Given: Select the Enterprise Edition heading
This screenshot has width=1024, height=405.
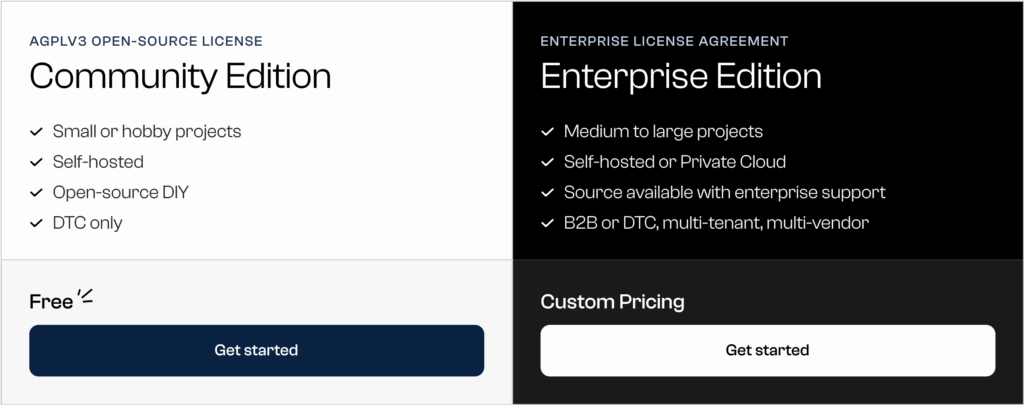Looking at the screenshot, I should coord(681,77).
